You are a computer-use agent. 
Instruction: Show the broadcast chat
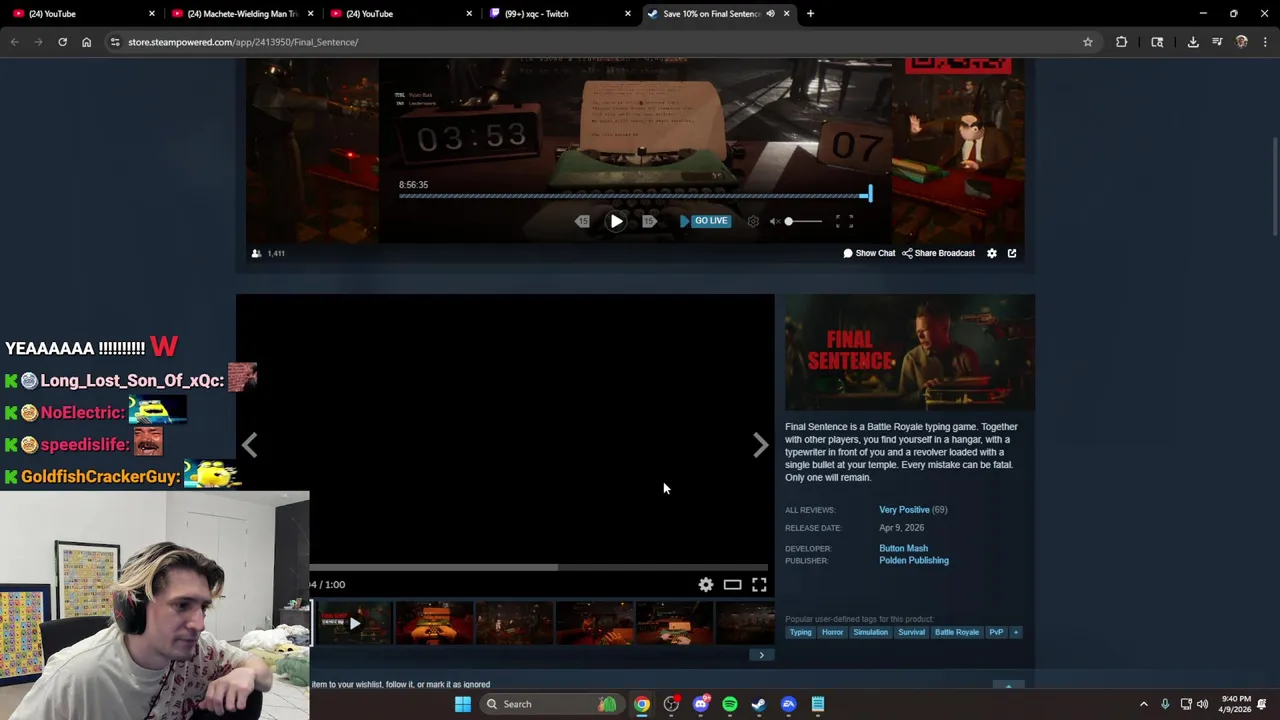[x=869, y=253]
